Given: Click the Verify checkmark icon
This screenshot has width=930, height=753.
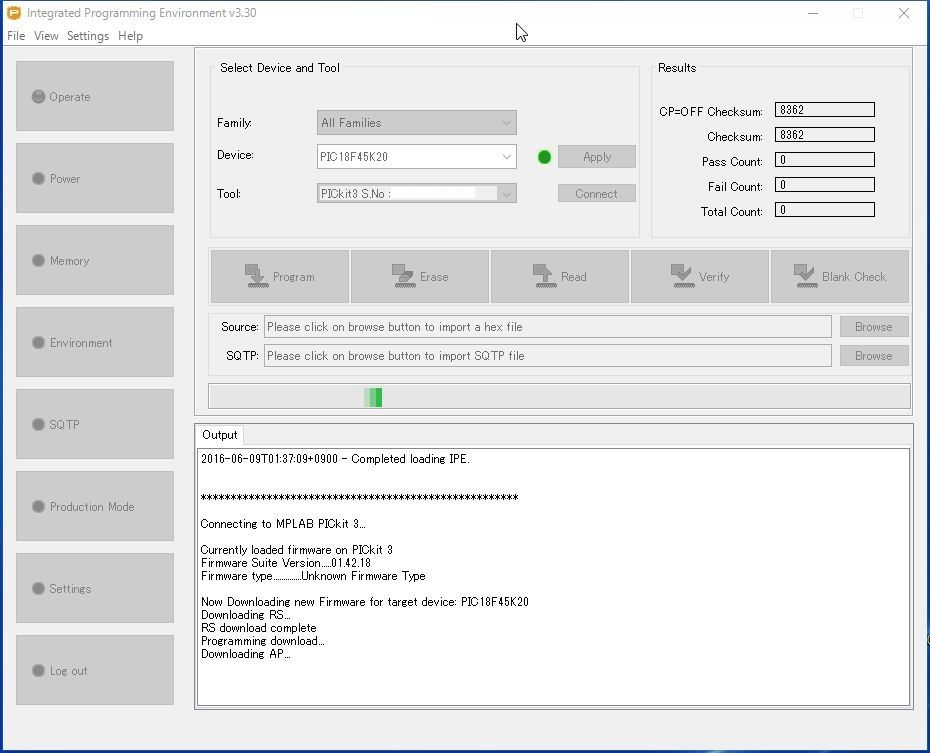Looking at the screenshot, I should tap(682, 276).
